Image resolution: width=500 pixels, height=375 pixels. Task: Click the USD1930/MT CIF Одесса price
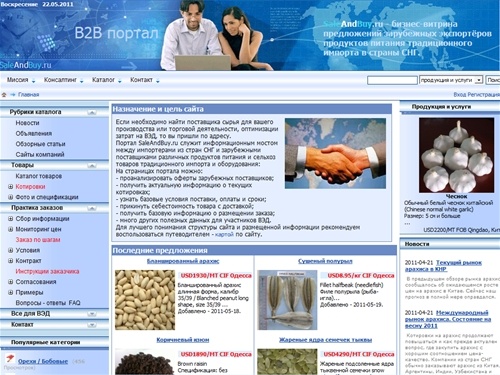216,276
